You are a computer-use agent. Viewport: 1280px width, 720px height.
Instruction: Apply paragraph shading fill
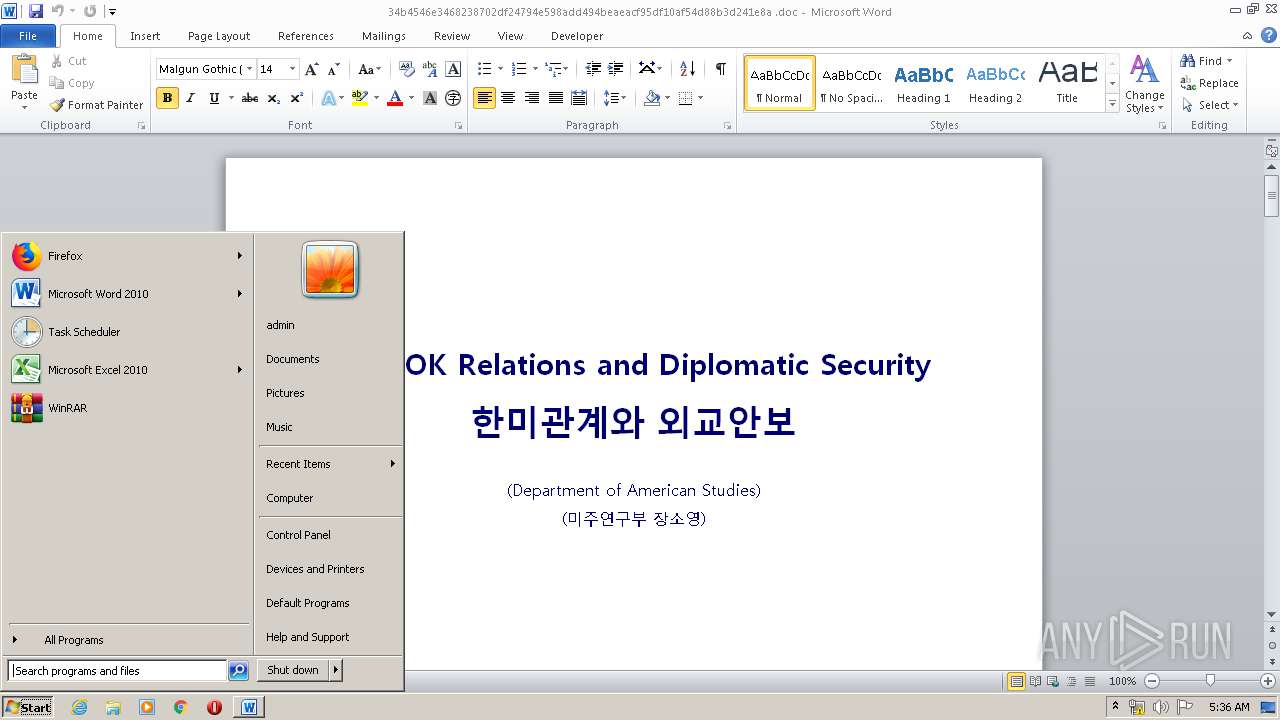(652, 98)
